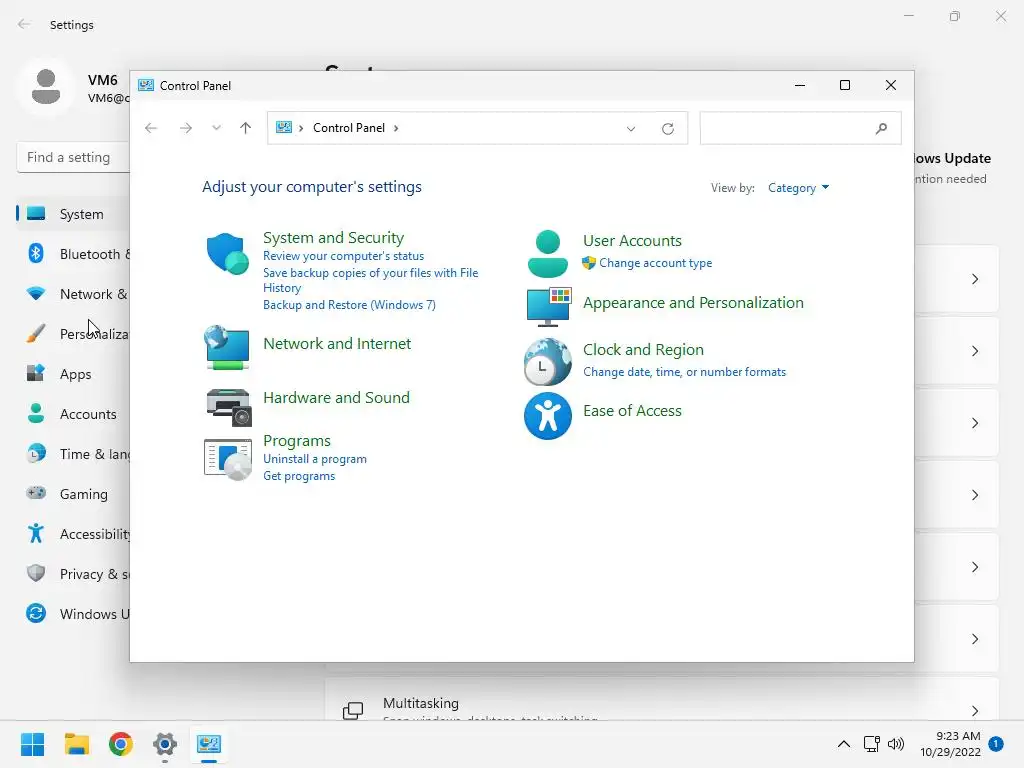1024x768 pixels.
Task: Open the System and Security shield icon
Action: click(227, 253)
